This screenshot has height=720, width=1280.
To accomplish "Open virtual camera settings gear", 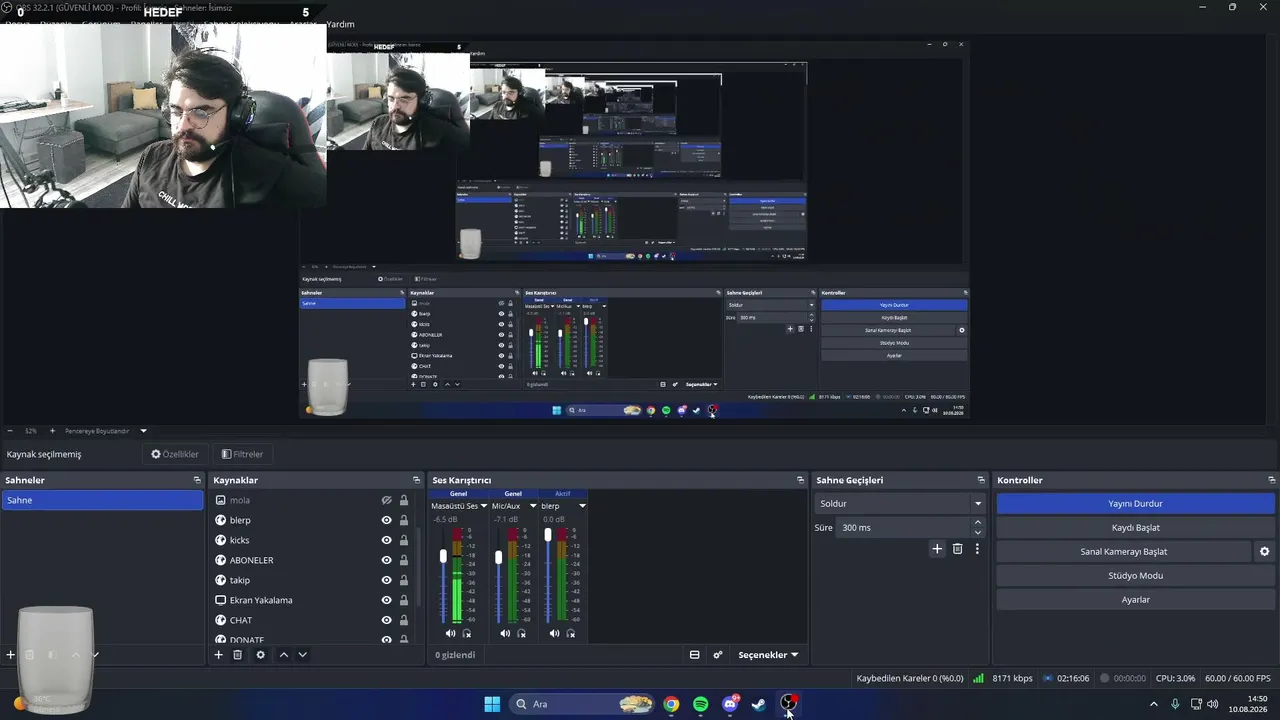I will (1264, 552).
